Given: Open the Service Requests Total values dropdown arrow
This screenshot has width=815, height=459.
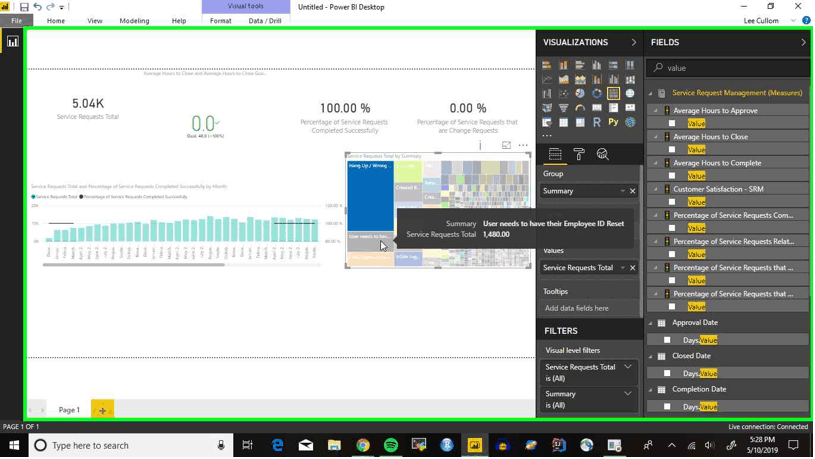Looking at the screenshot, I should [x=622, y=268].
